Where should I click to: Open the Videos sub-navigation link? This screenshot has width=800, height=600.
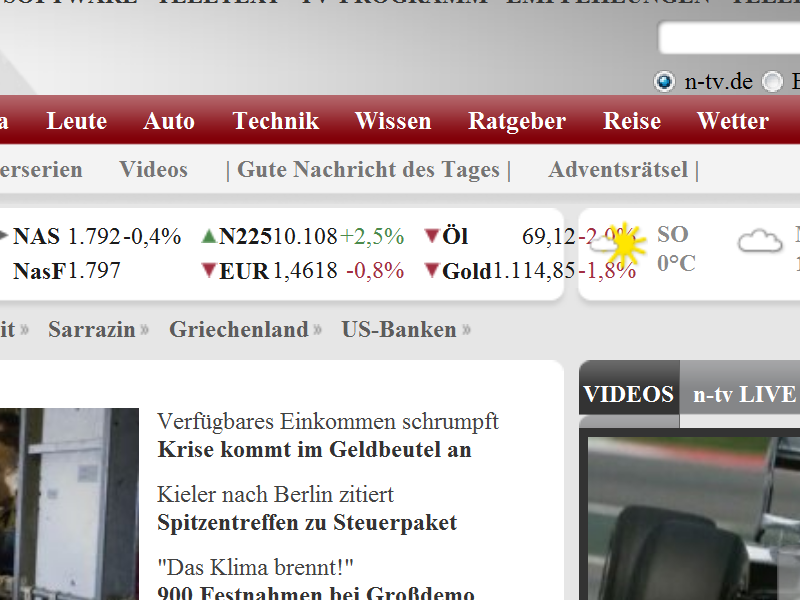click(x=154, y=169)
